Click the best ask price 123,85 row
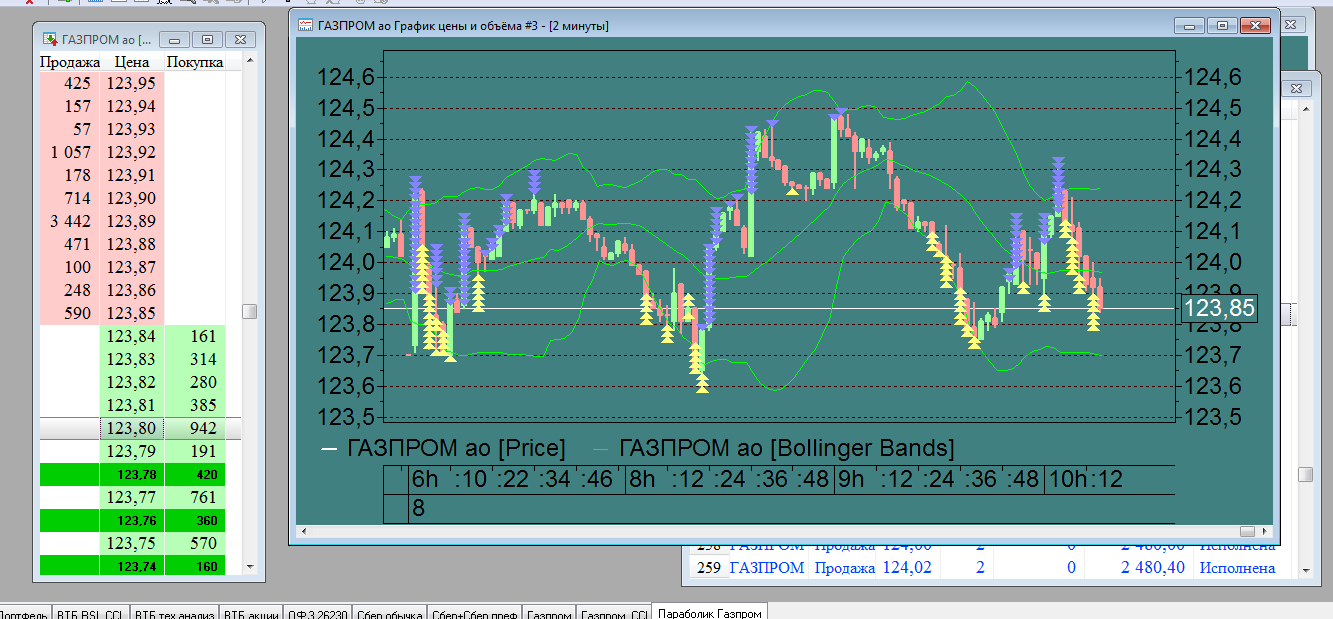The height and width of the screenshot is (619, 1333). pos(131,313)
